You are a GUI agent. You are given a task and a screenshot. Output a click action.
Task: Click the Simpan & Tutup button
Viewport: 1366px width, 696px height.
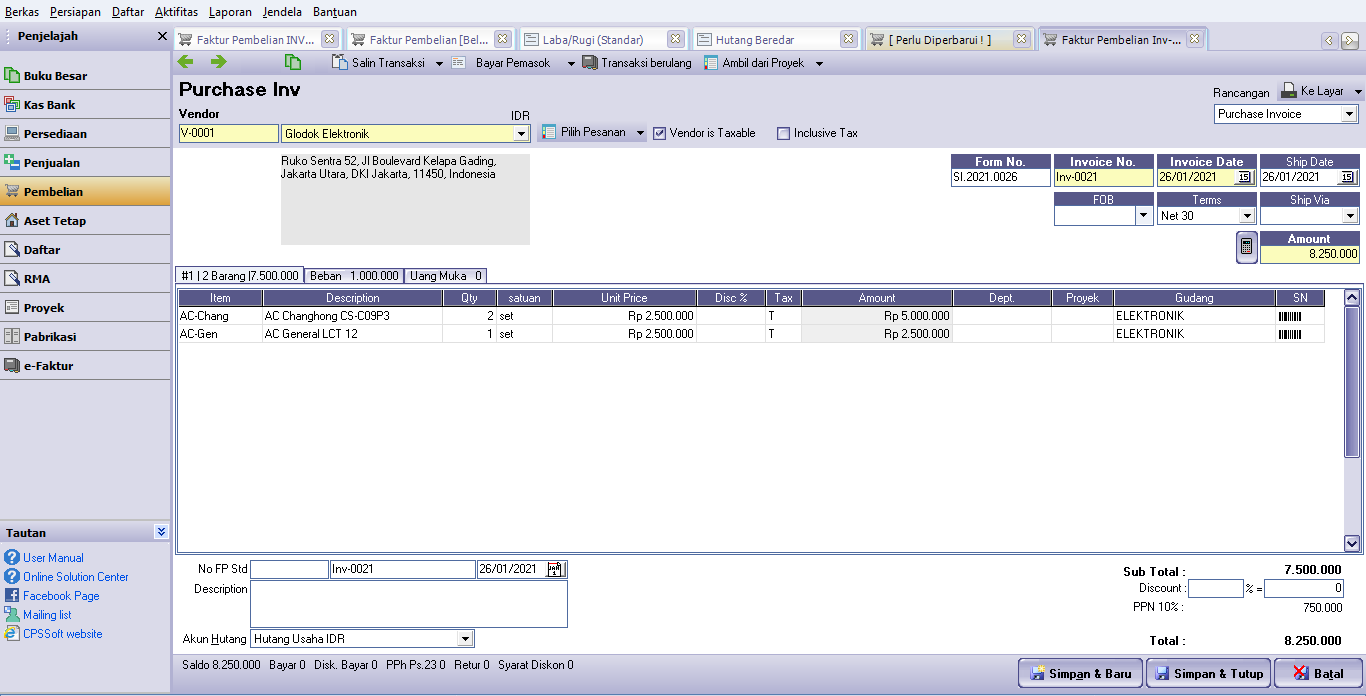coord(1209,674)
